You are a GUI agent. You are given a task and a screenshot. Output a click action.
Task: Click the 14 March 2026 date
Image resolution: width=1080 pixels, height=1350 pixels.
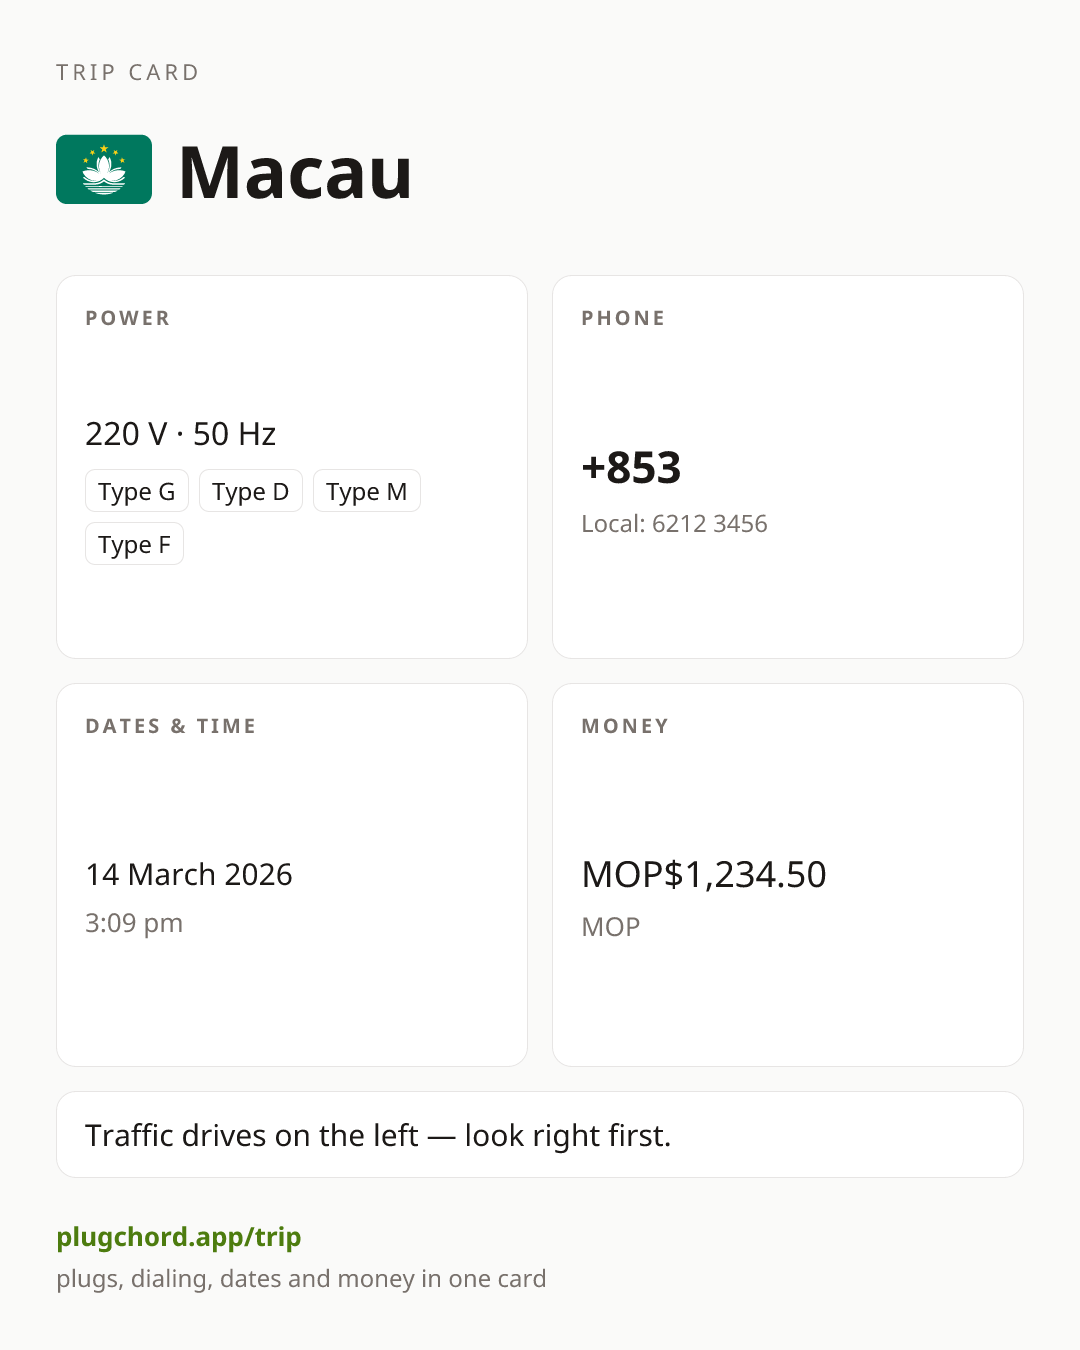point(189,875)
